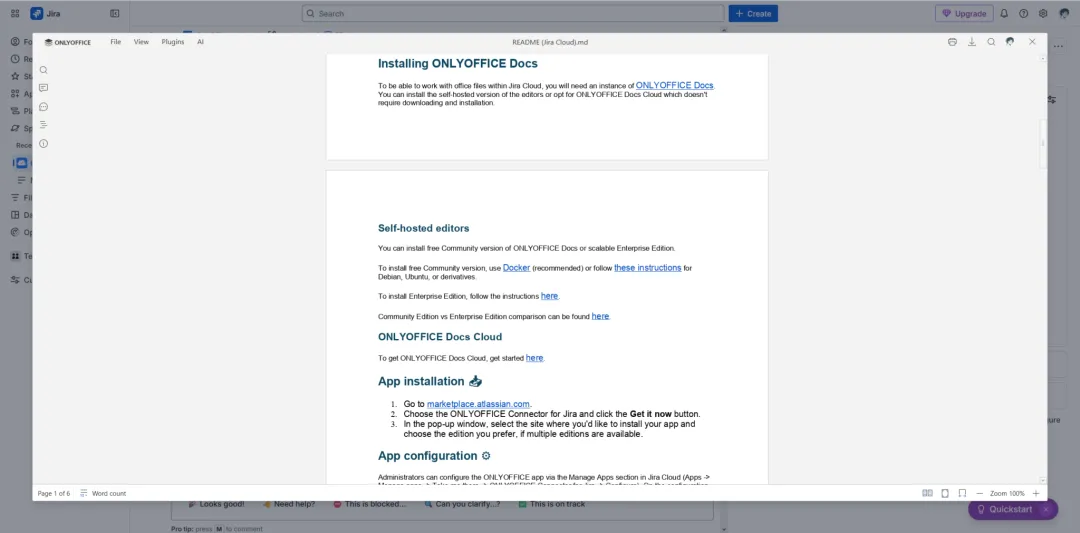Follow 'these instructions' link
Image resolution: width=1080 pixels, height=533 pixels.
click(647, 267)
